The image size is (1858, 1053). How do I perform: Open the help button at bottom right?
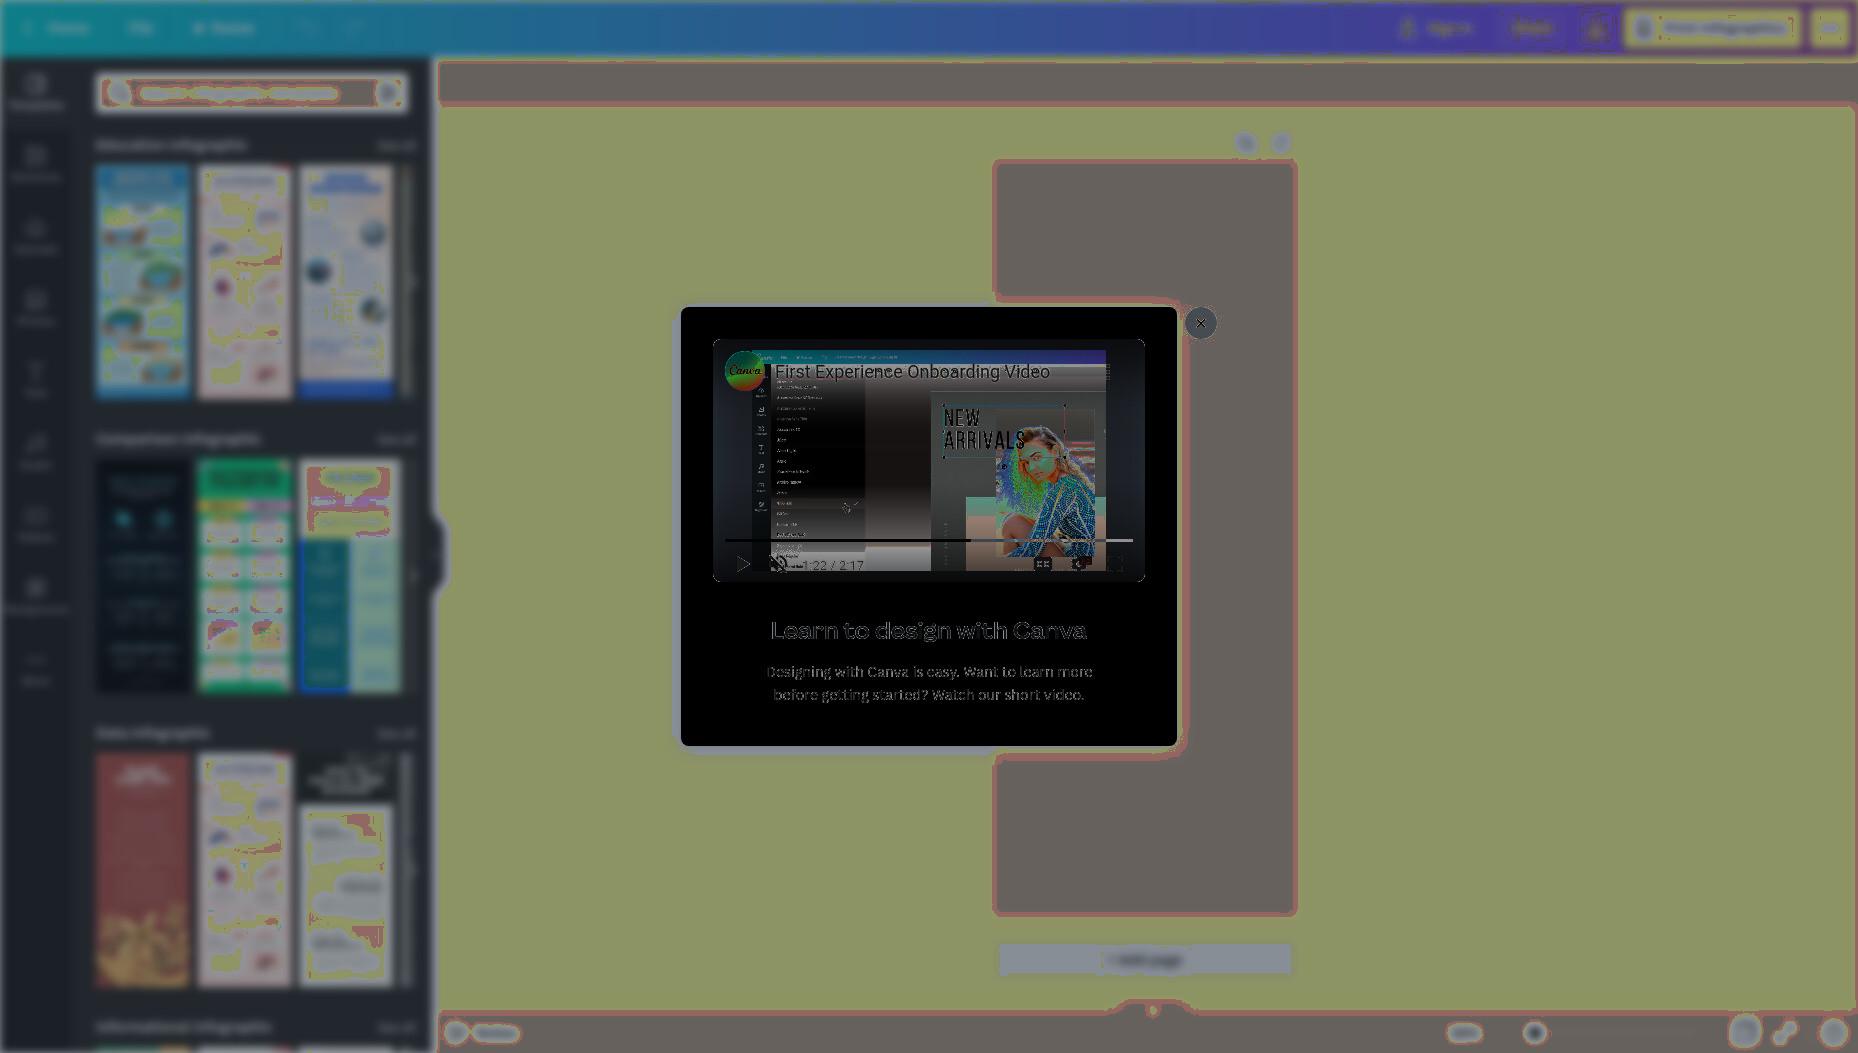tap(1833, 1032)
